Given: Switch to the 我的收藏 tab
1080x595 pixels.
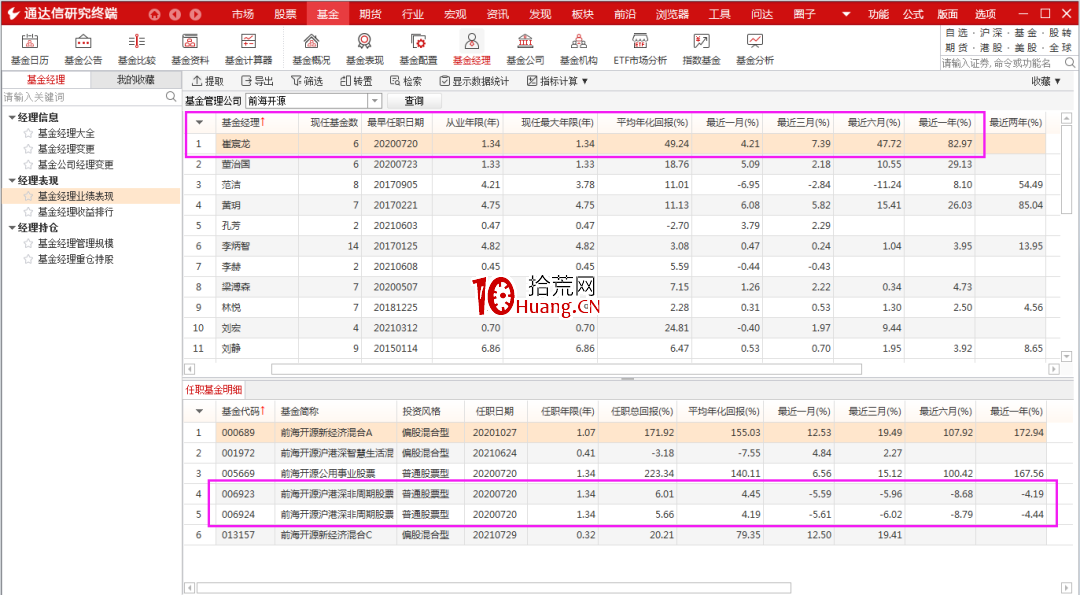Looking at the screenshot, I should tap(136, 80).
